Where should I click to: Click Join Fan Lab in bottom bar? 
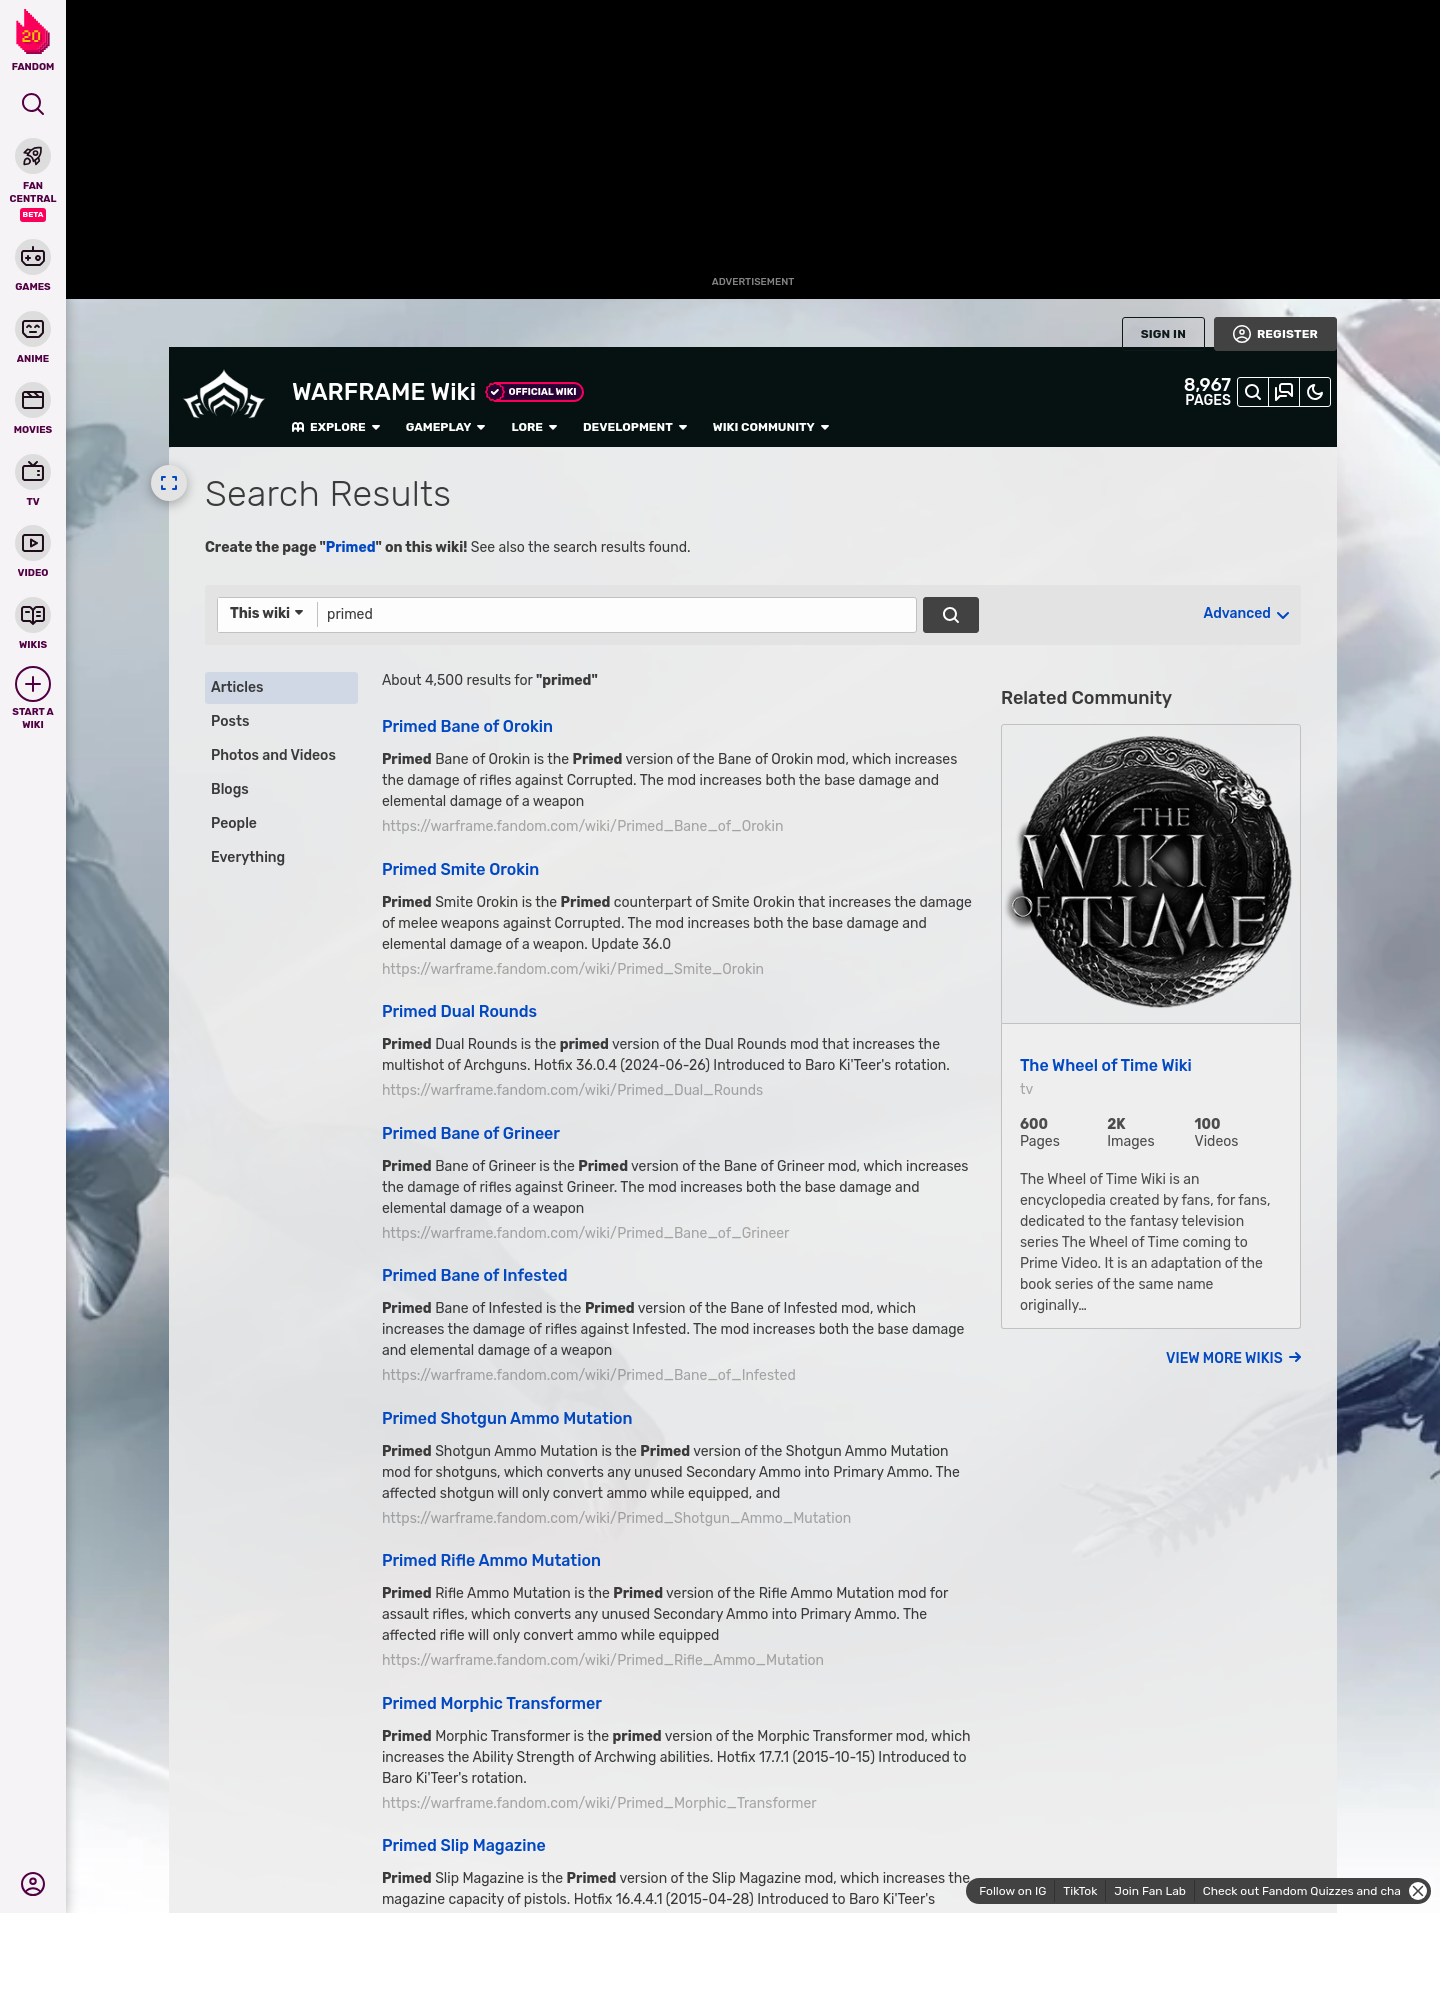[x=1149, y=1891]
